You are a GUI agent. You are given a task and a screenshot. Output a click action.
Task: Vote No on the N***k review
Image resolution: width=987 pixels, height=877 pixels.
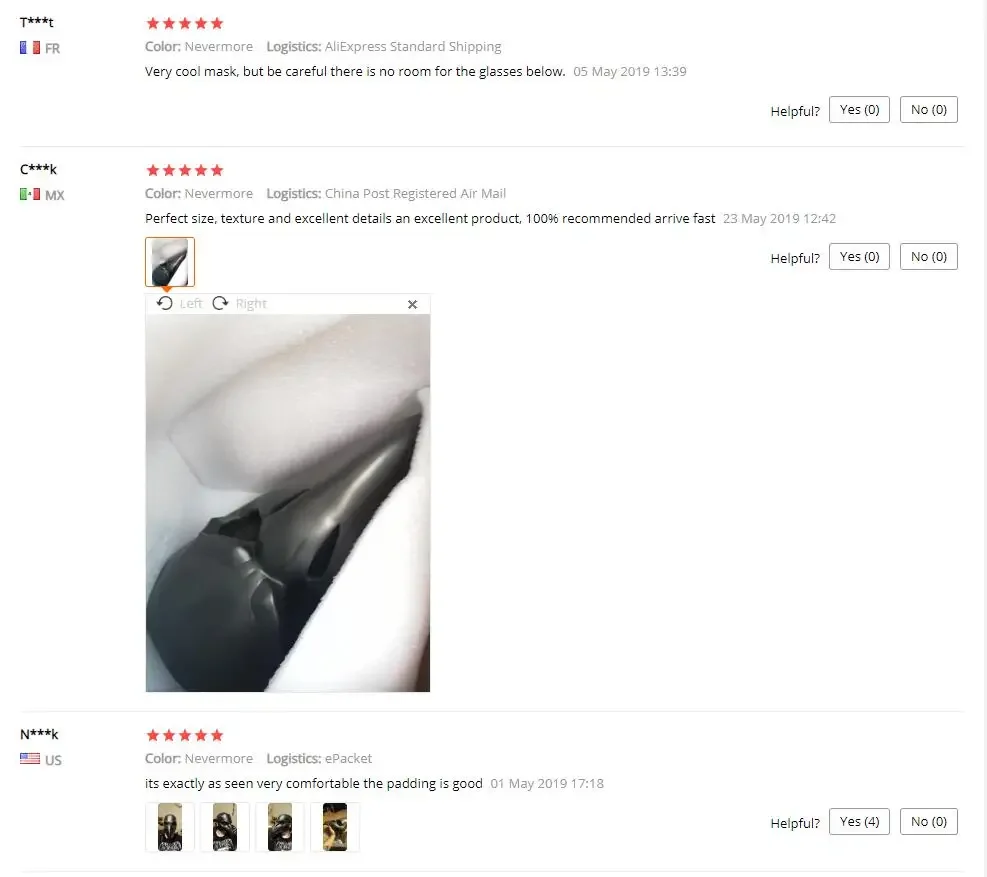coord(928,822)
